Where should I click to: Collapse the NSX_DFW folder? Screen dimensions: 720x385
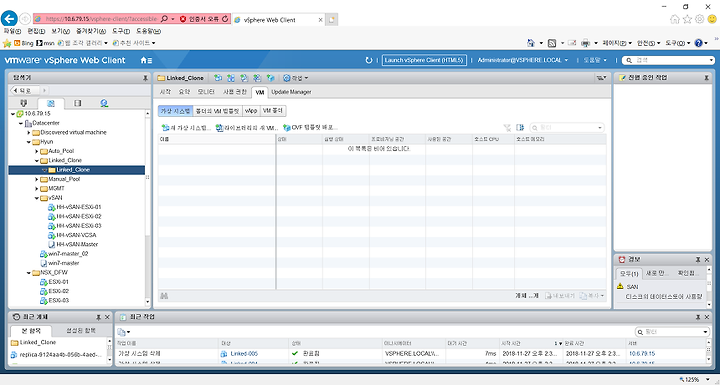28,272
